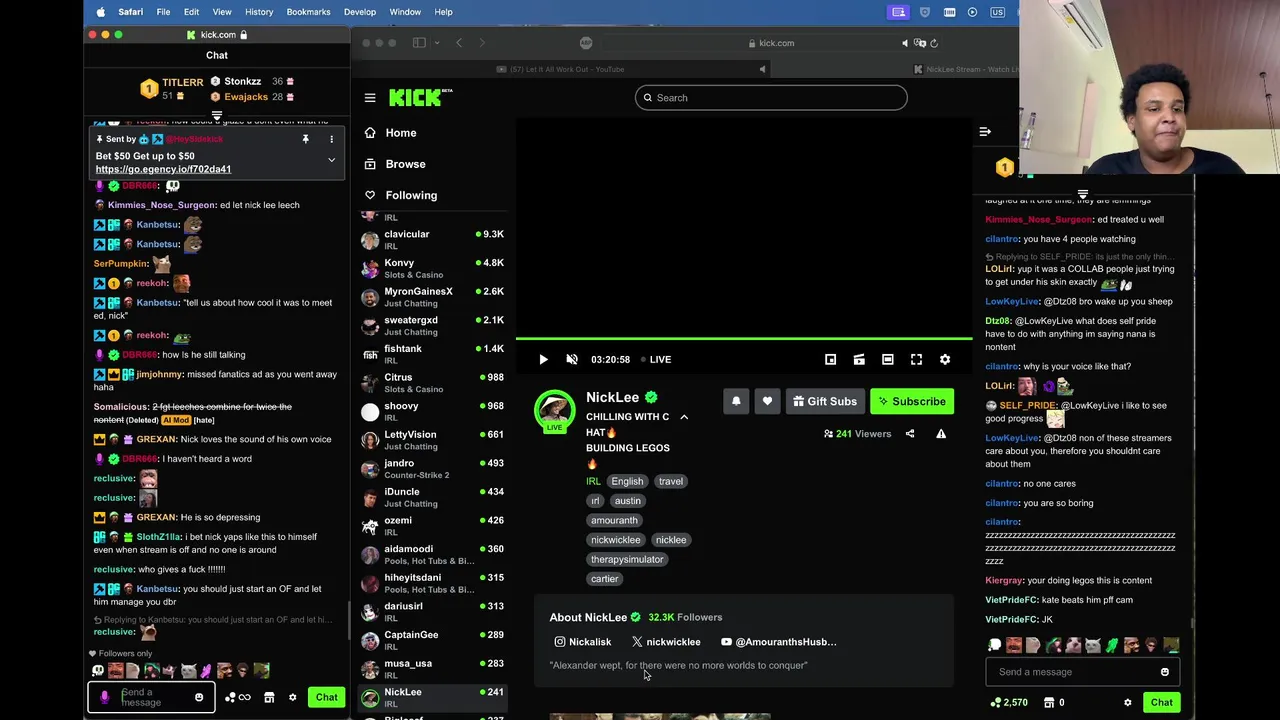Open fishtank channel in sidebar
The height and width of the screenshot is (720, 1280).
pos(433,355)
